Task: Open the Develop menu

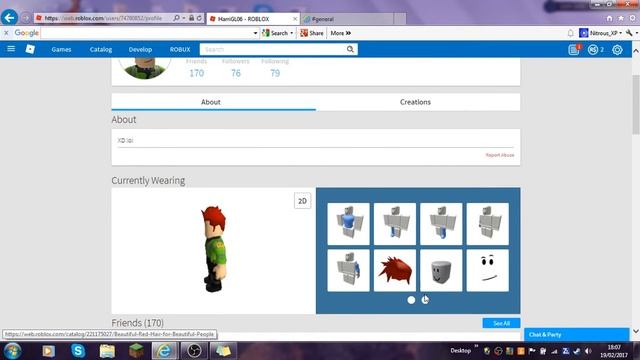Action: pos(140,49)
